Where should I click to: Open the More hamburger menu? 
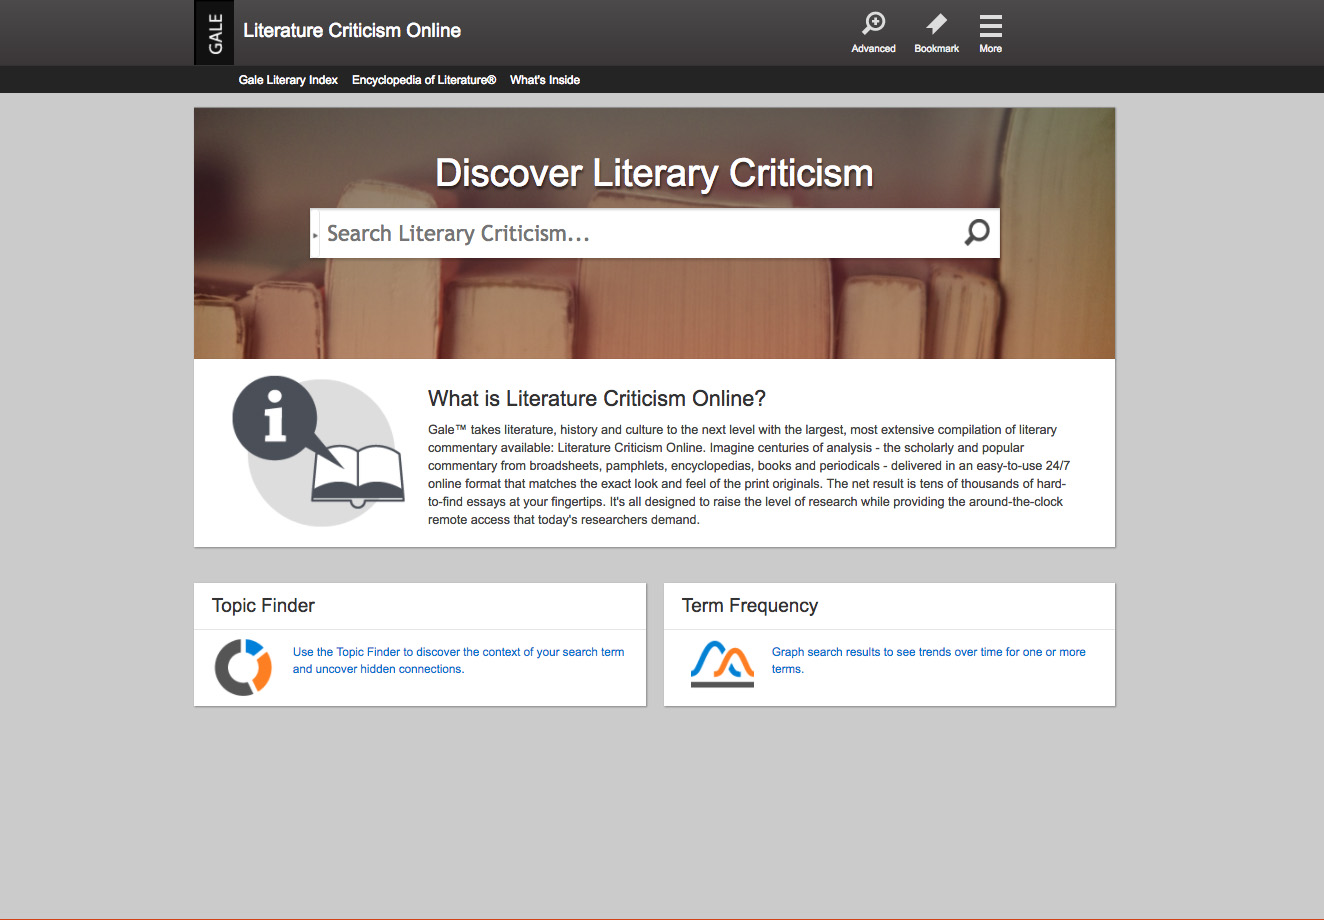pos(990,25)
